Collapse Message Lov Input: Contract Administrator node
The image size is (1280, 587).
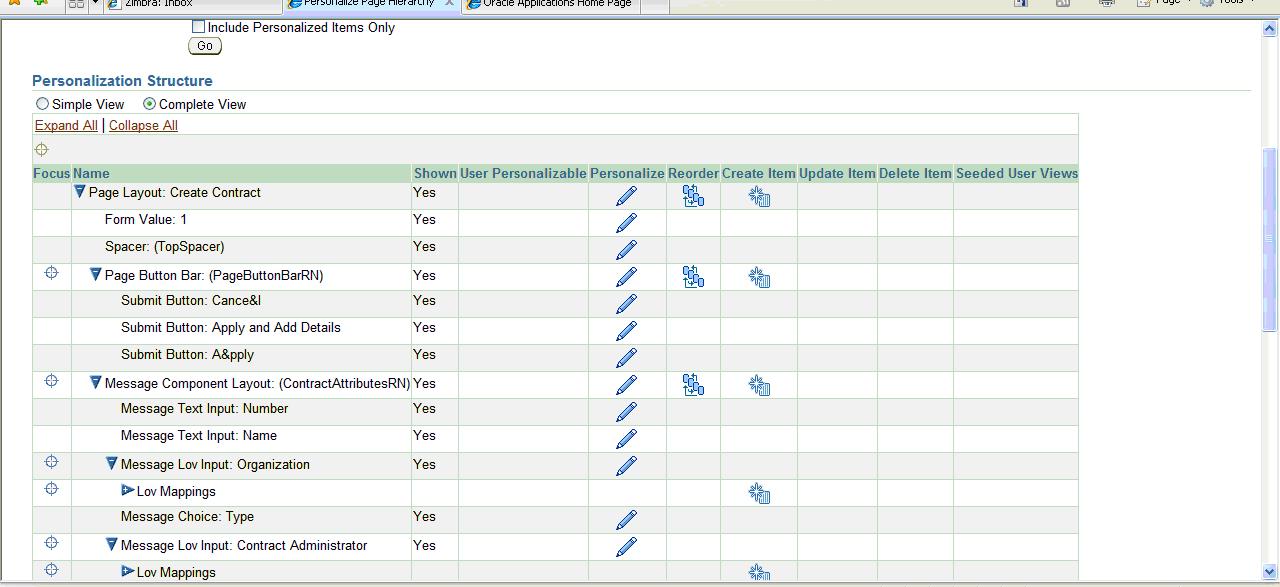tap(112, 544)
